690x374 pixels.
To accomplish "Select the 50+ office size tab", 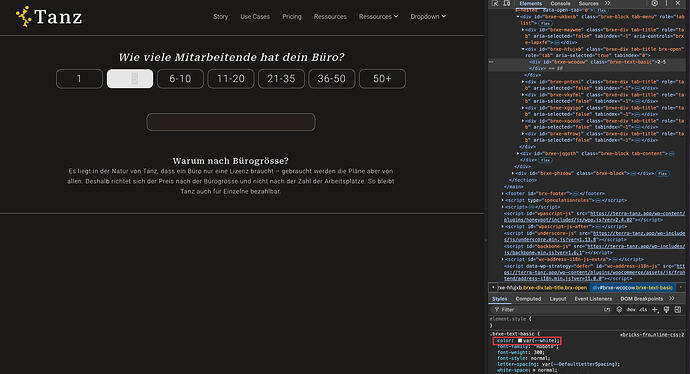I will coord(382,79).
